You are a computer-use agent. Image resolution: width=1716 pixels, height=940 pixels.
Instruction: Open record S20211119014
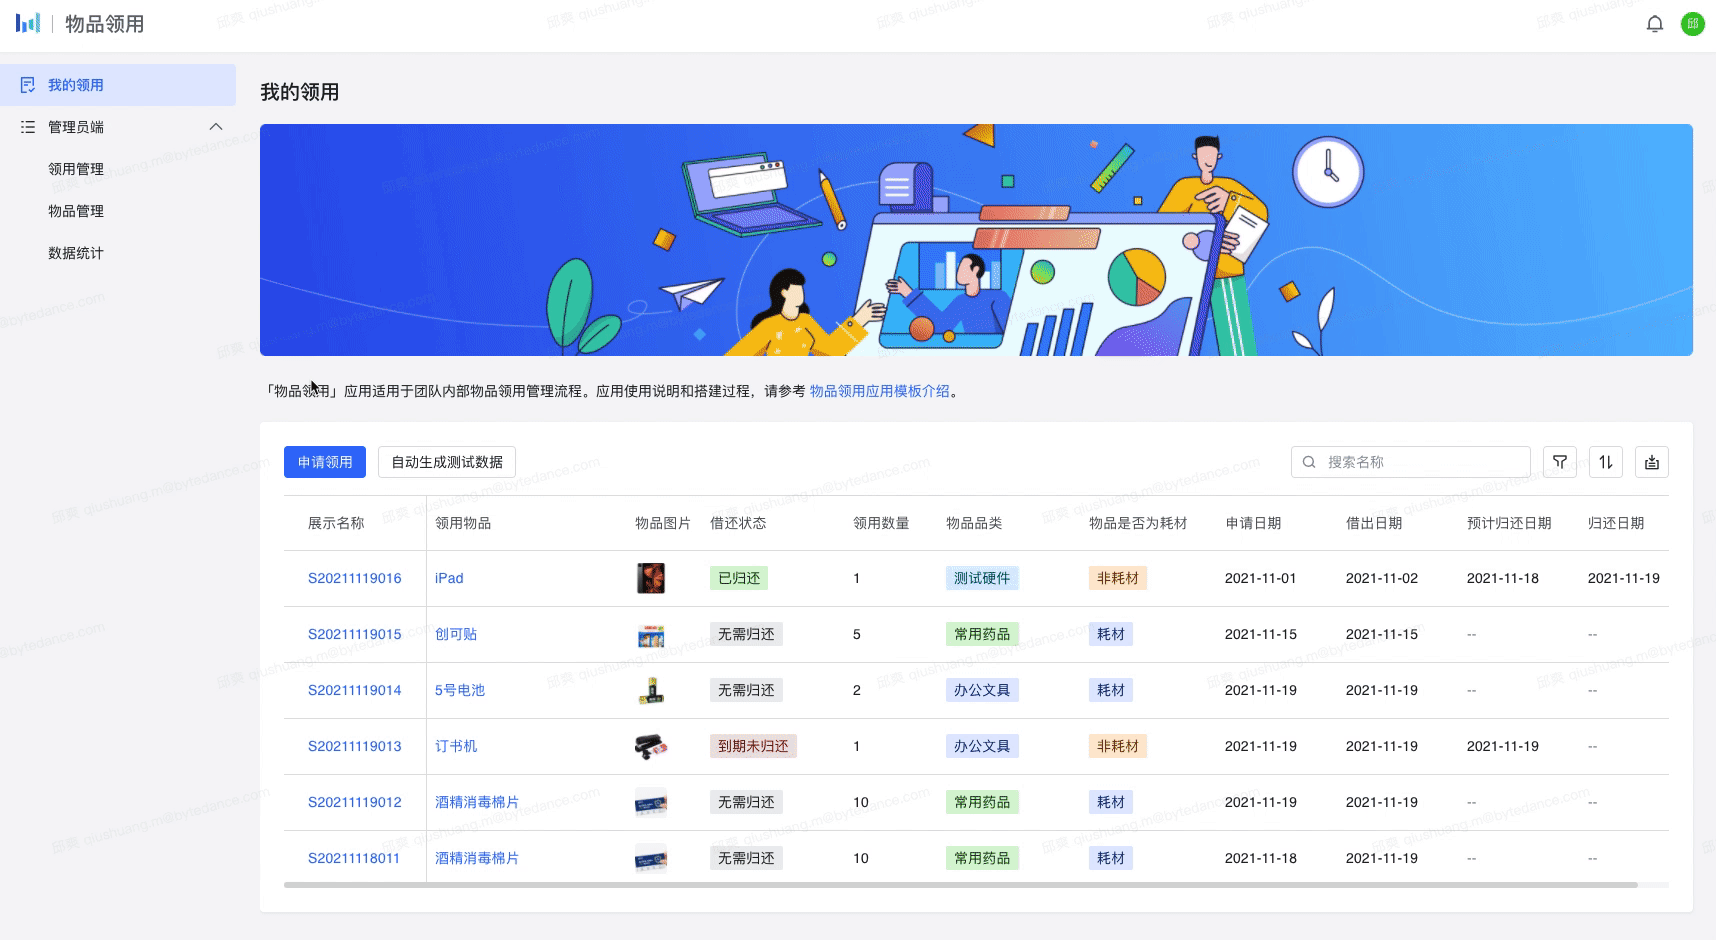354,690
